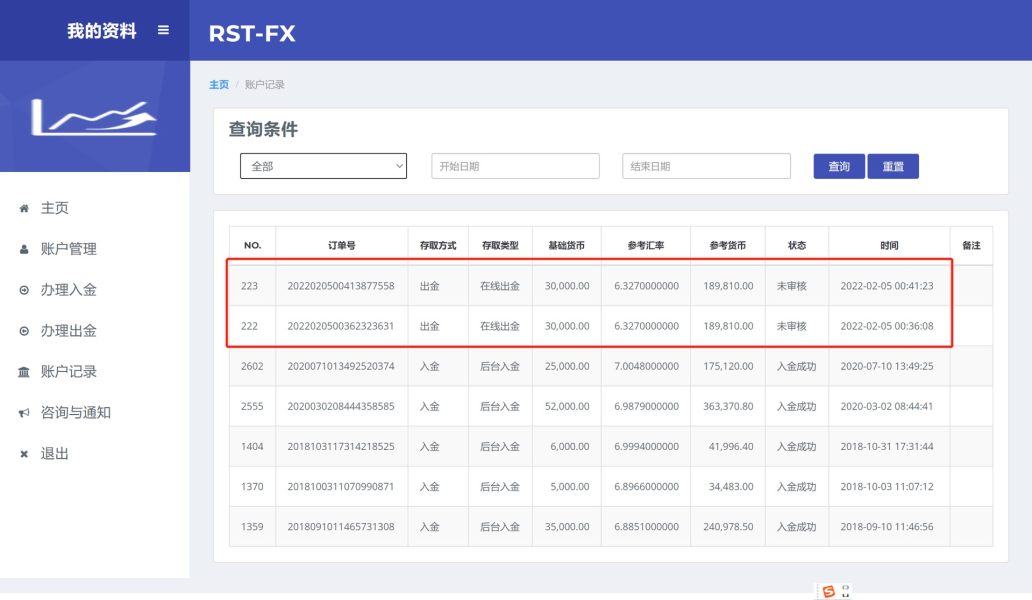
Task: Click the 基础货币 column header
Action: pyautogui.click(x=567, y=245)
